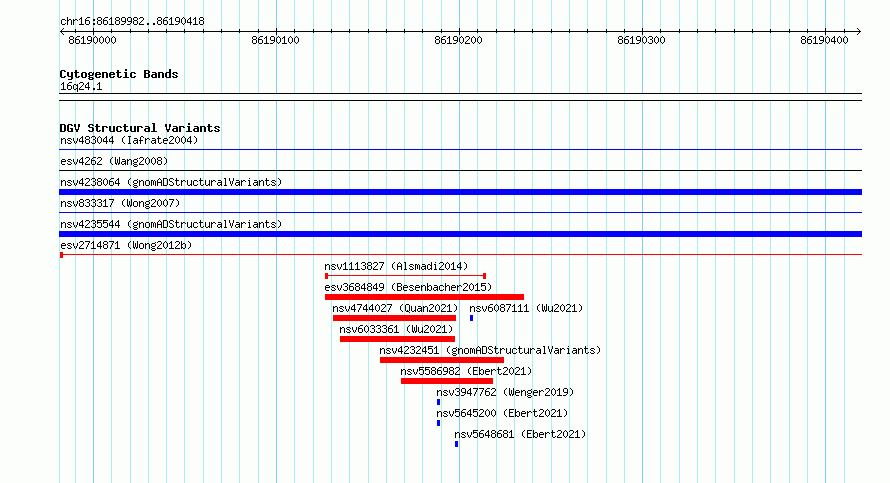Viewport: 890px width, 483px height.
Task: Select the nsv5645200 (Ebert2021) label
Action: click(502, 413)
